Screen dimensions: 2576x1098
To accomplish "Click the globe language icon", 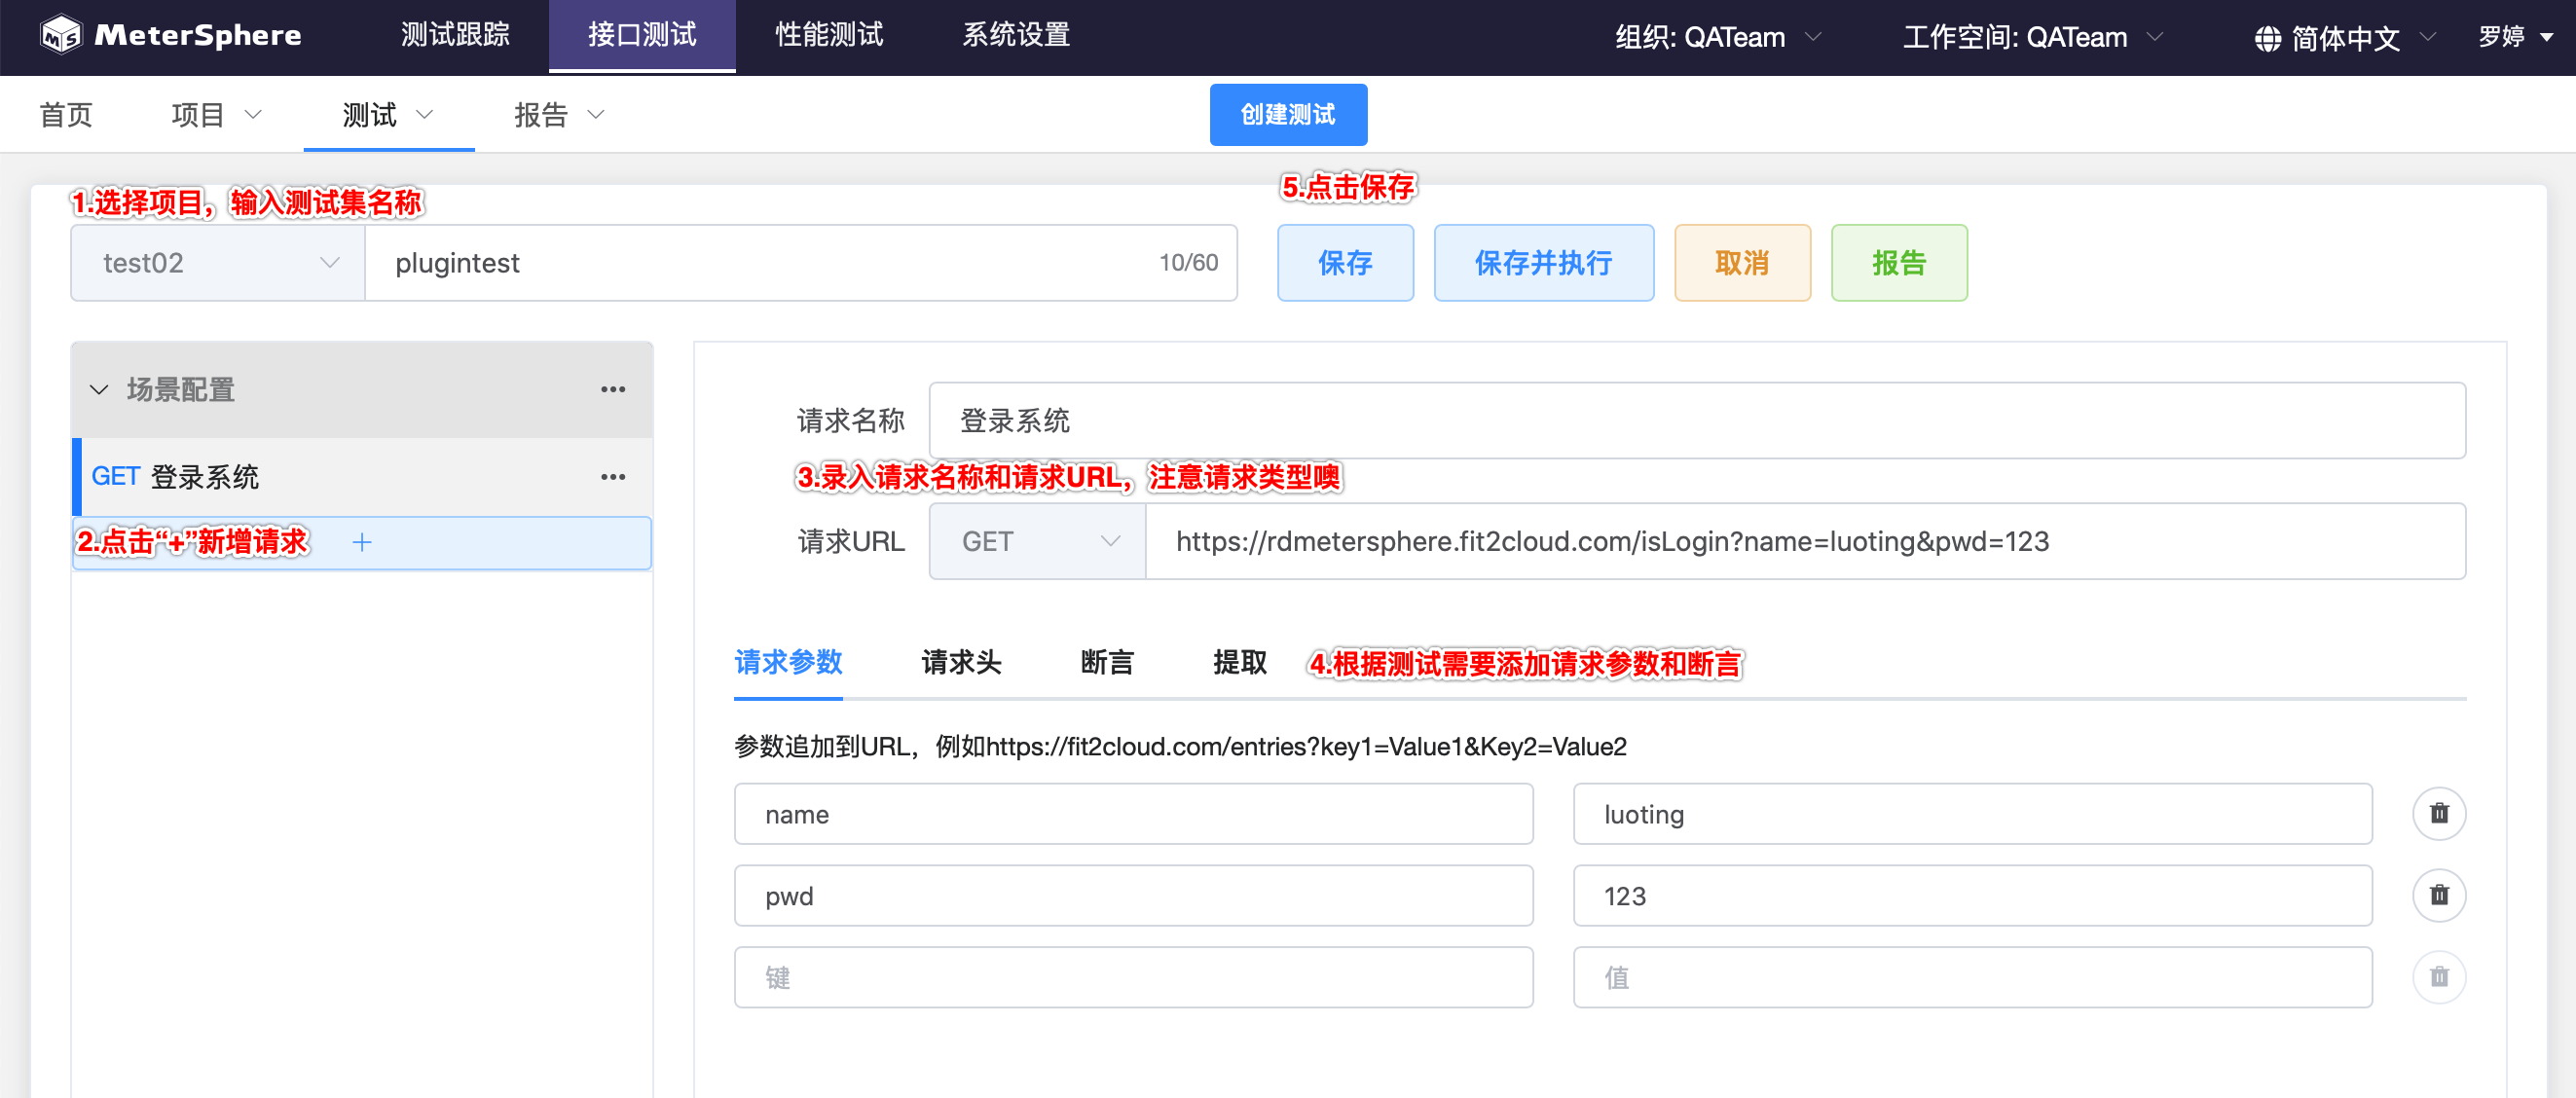I will pyautogui.click(x=2268, y=38).
